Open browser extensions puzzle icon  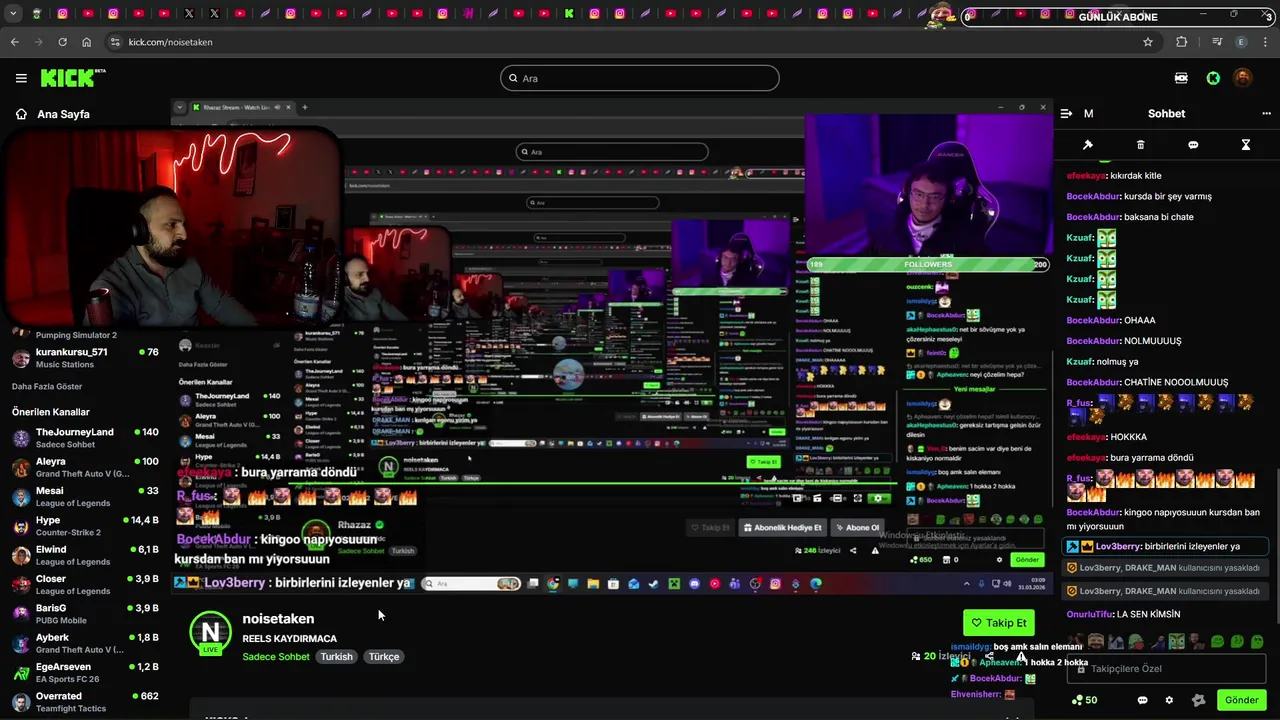[1182, 42]
